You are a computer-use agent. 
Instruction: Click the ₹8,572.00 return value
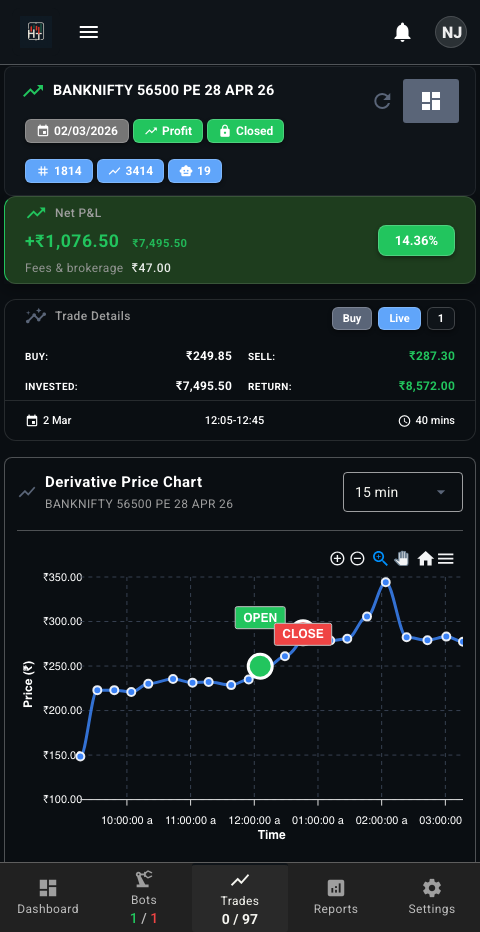point(427,386)
